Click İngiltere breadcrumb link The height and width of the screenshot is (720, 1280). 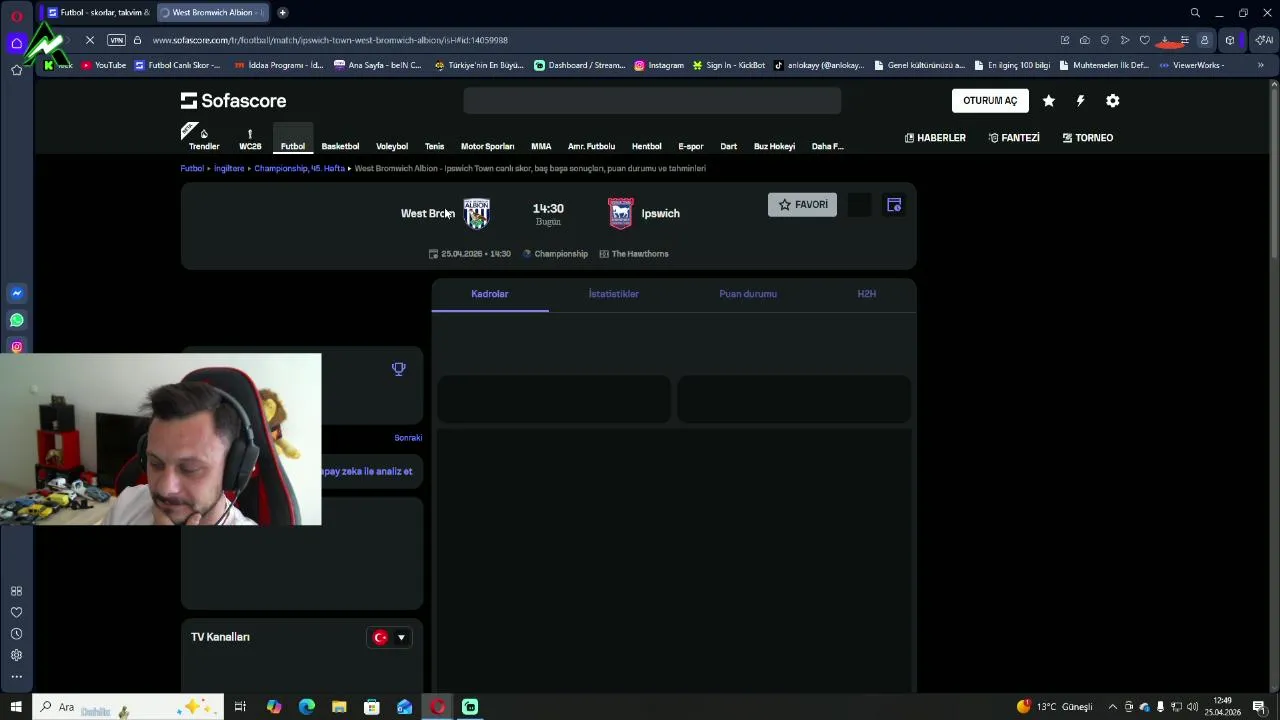tap(229, 168)
